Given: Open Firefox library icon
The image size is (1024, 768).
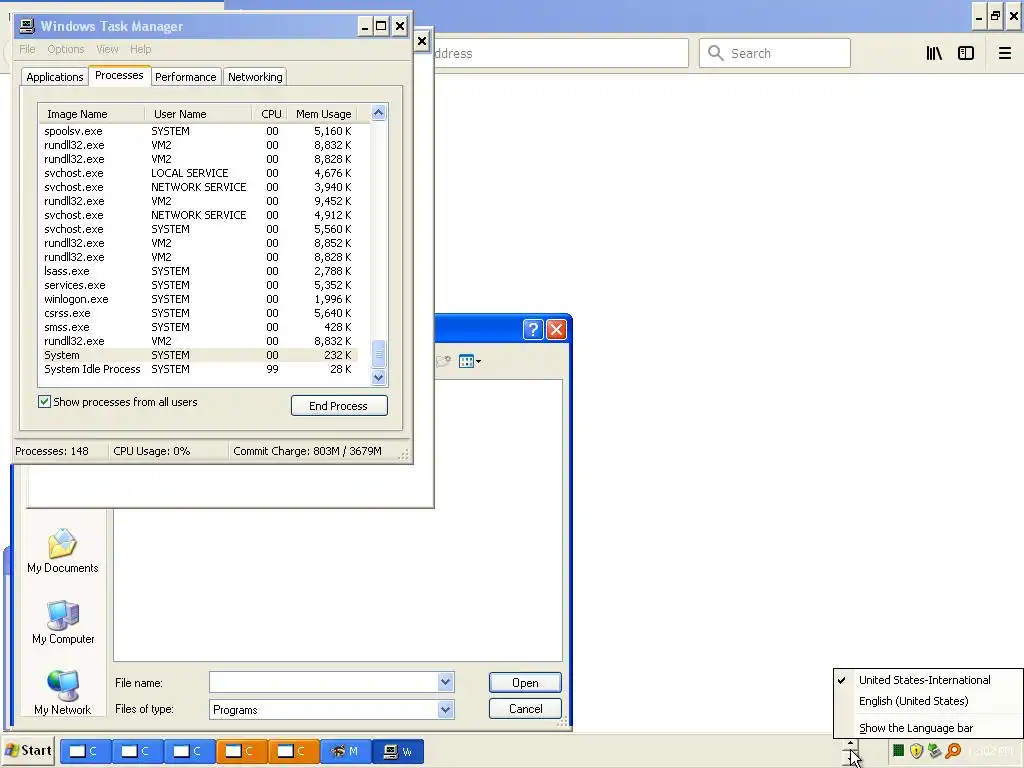Looking at the screenshot, I should pos(934,54).
